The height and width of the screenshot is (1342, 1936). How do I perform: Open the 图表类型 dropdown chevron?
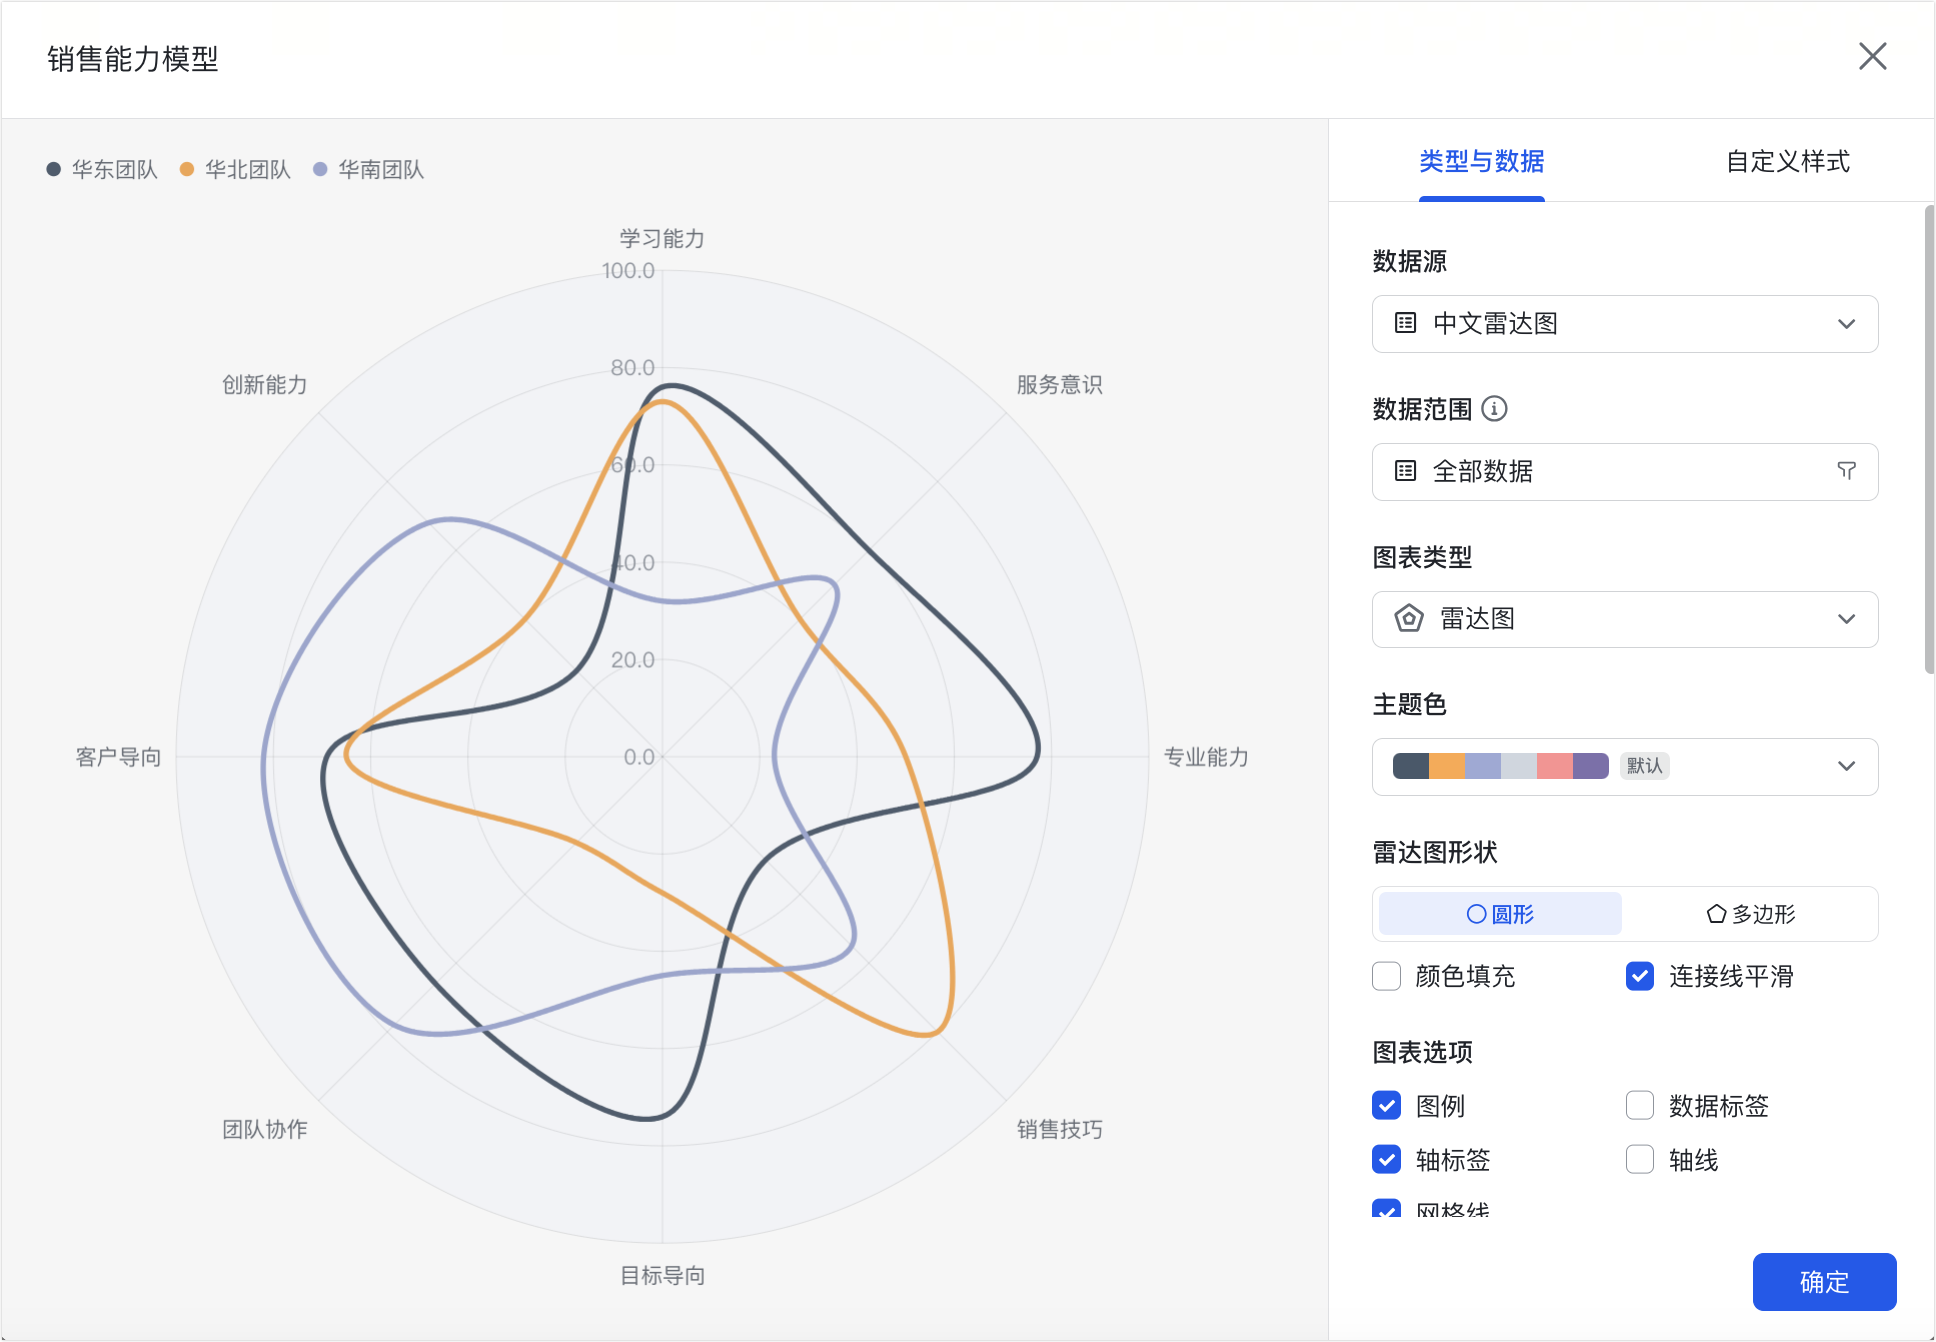coord(1846,619)
